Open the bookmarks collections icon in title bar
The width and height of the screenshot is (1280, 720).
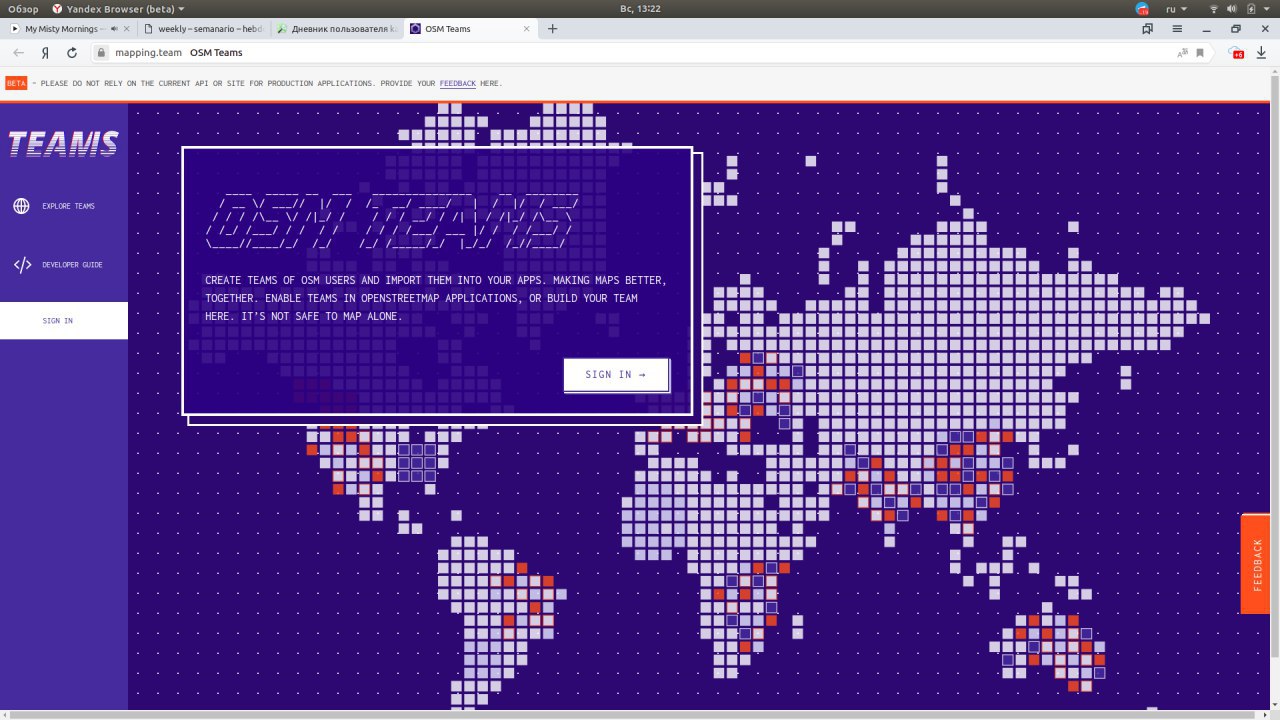point(1148,29)
